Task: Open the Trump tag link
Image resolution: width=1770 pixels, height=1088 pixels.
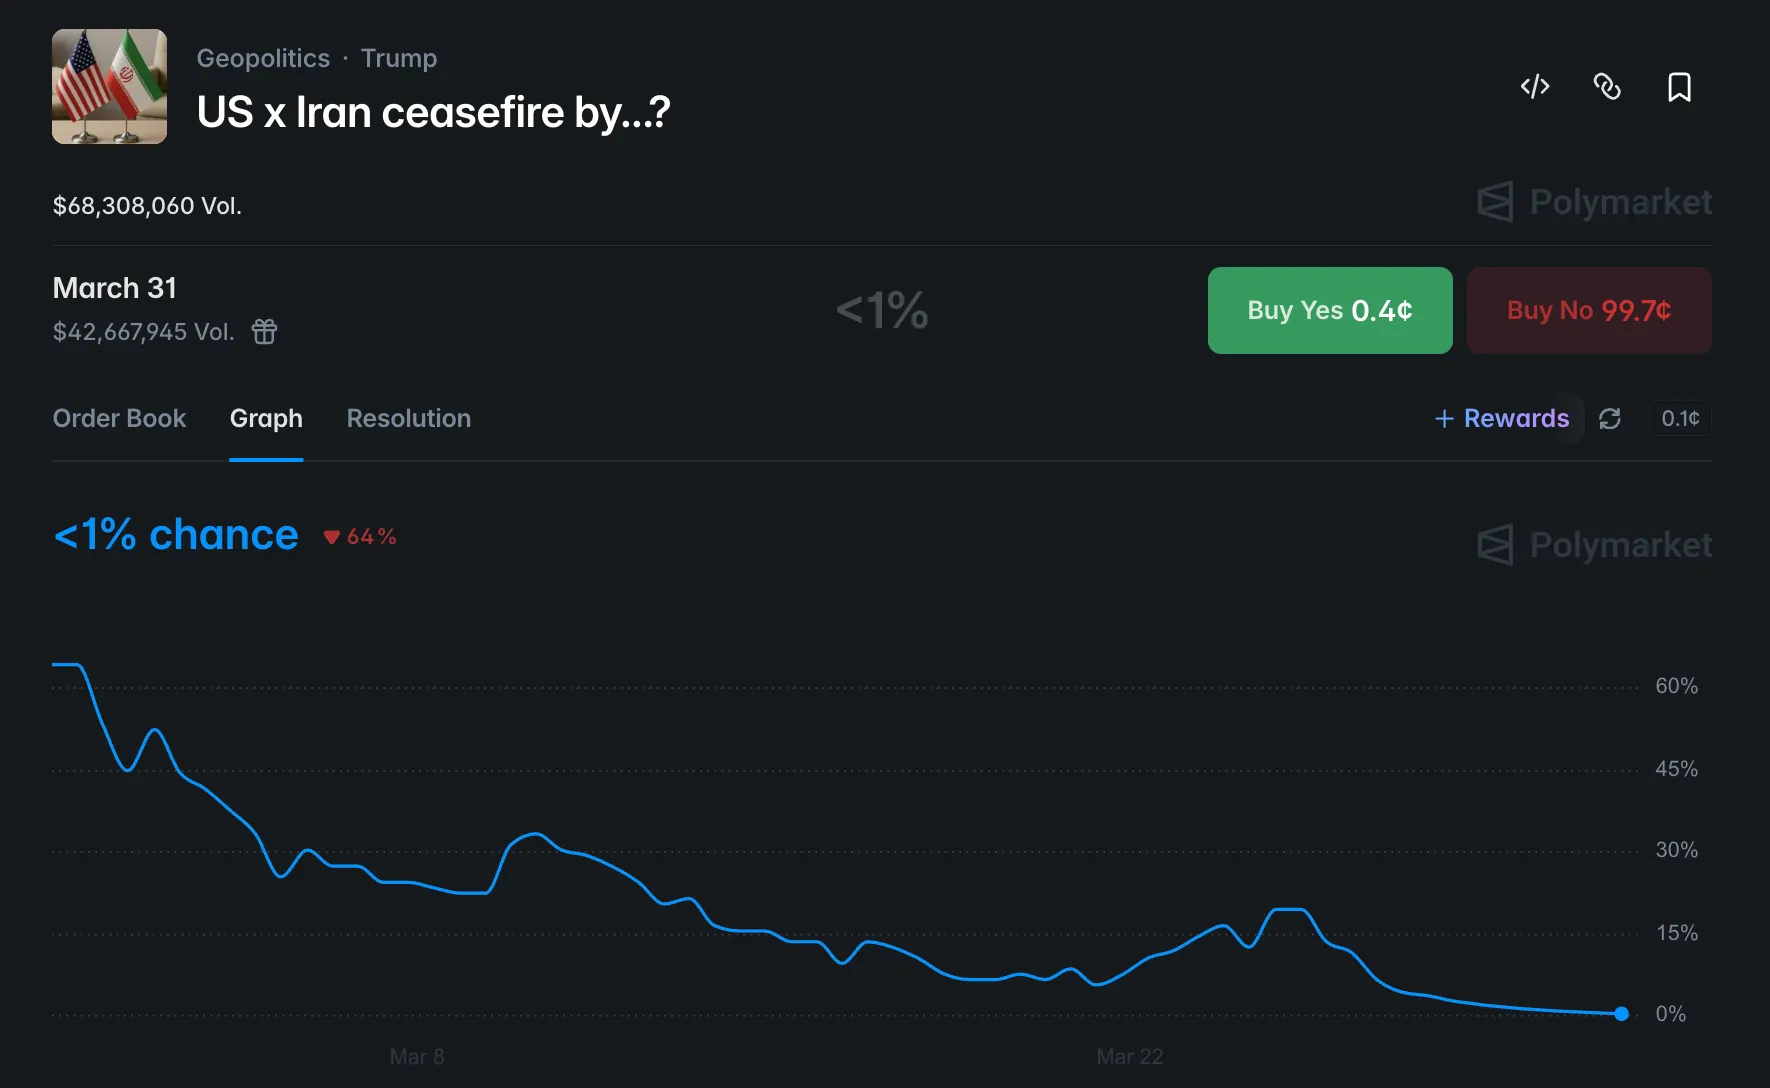Action: (398, 58)
